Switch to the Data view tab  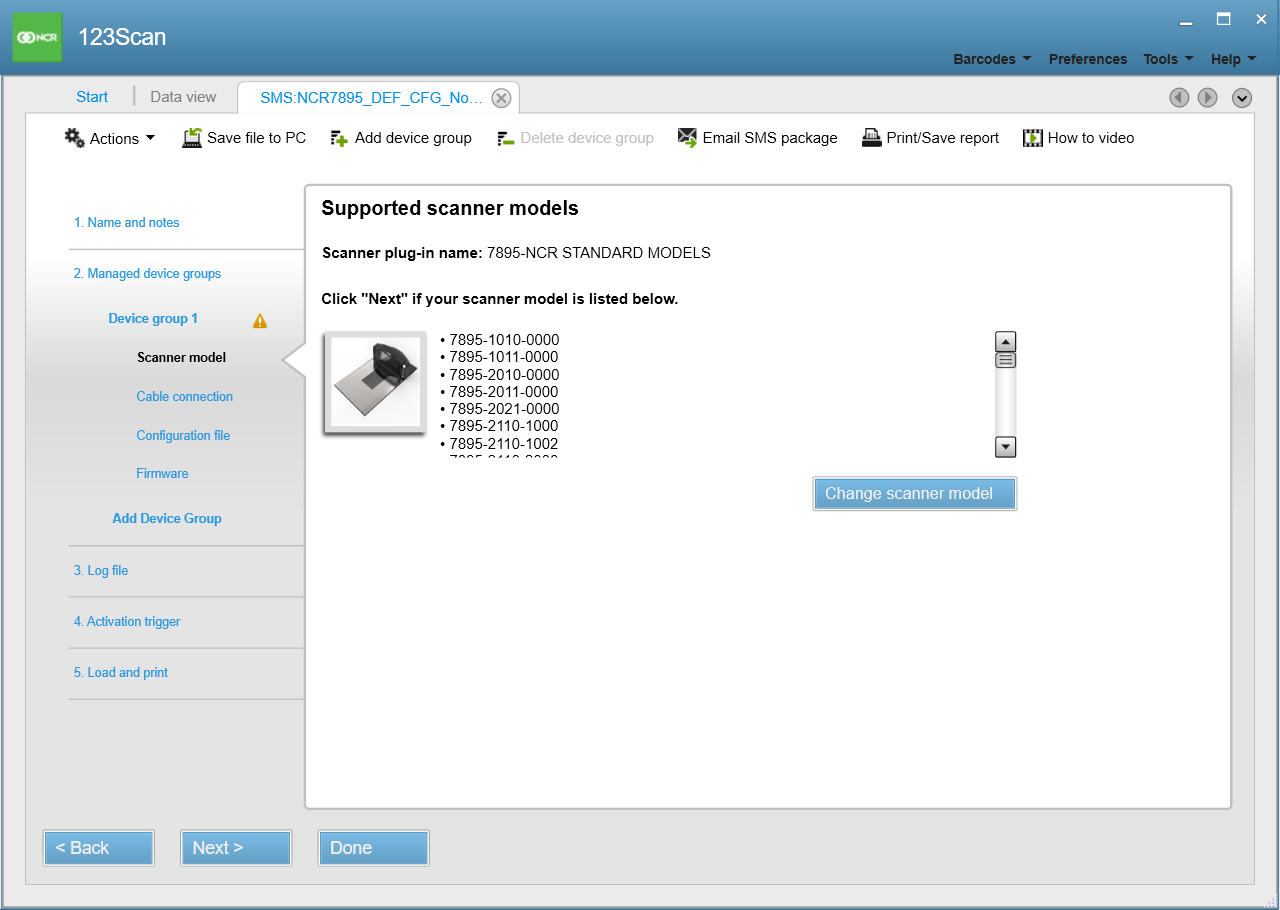183,97
